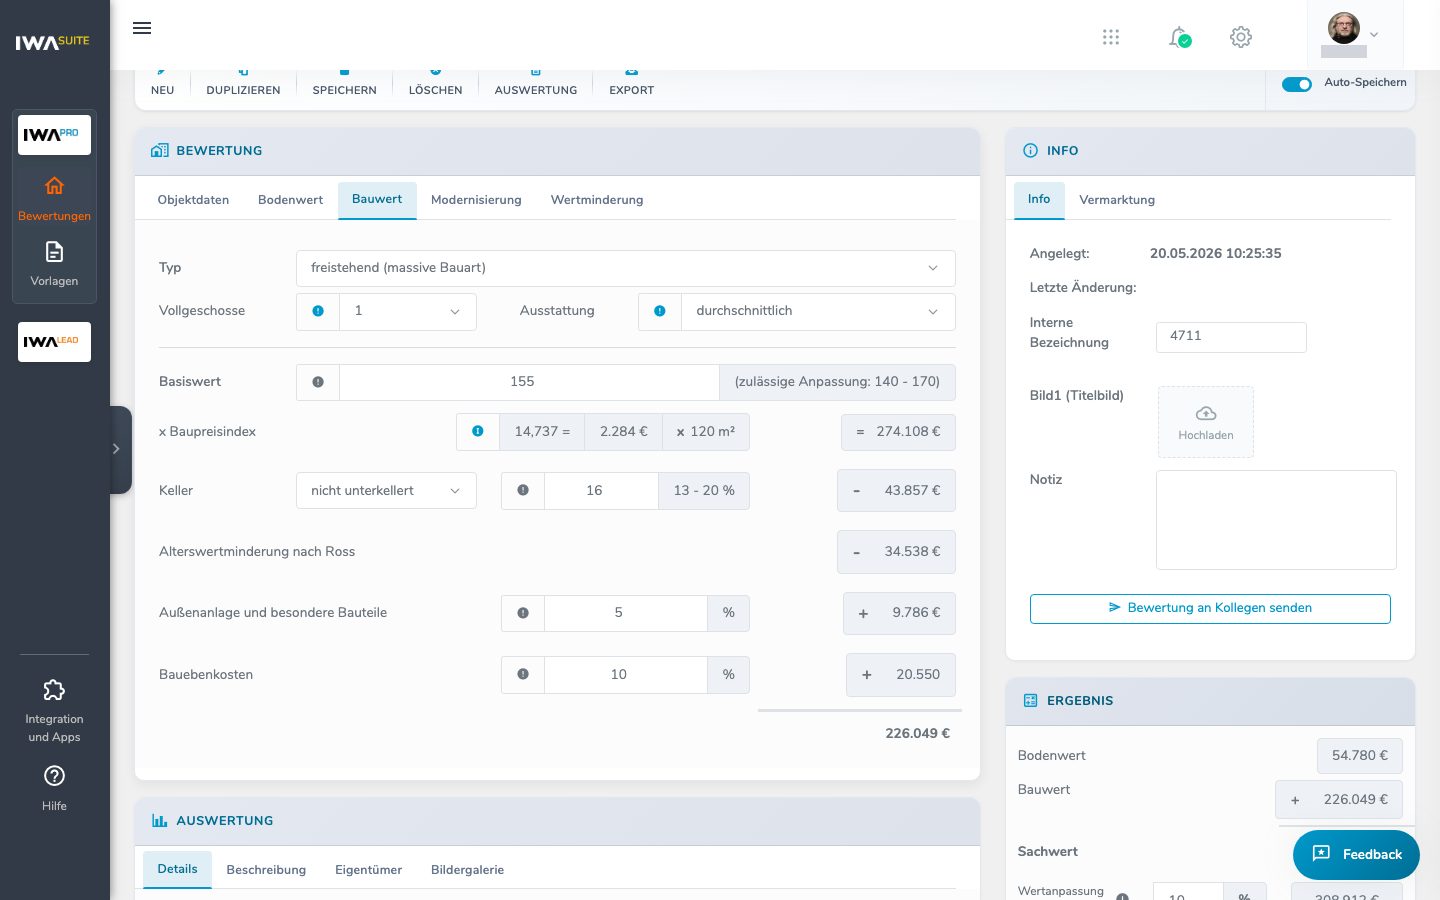Upload title image via Hochladen

pos(1206,422)
